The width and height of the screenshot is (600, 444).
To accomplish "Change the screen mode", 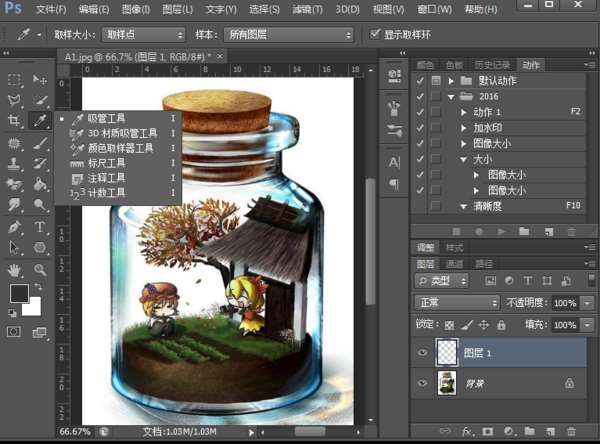I will (x=39, y=332).
